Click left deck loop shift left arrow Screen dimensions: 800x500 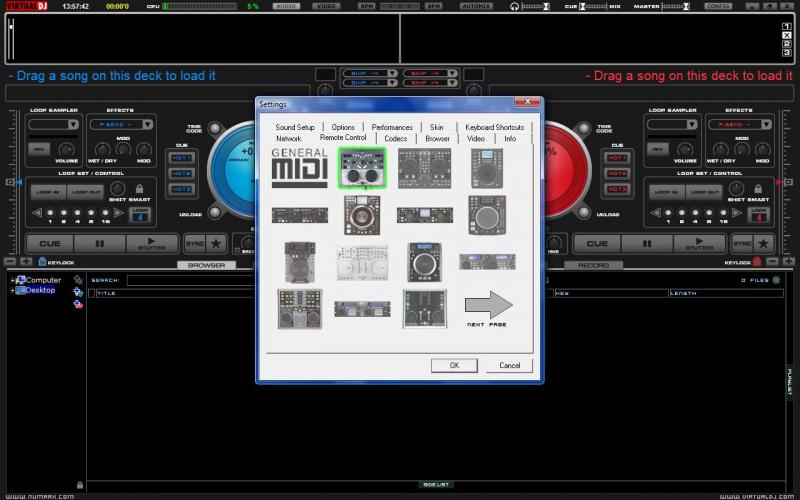click(x=37, y=213)
